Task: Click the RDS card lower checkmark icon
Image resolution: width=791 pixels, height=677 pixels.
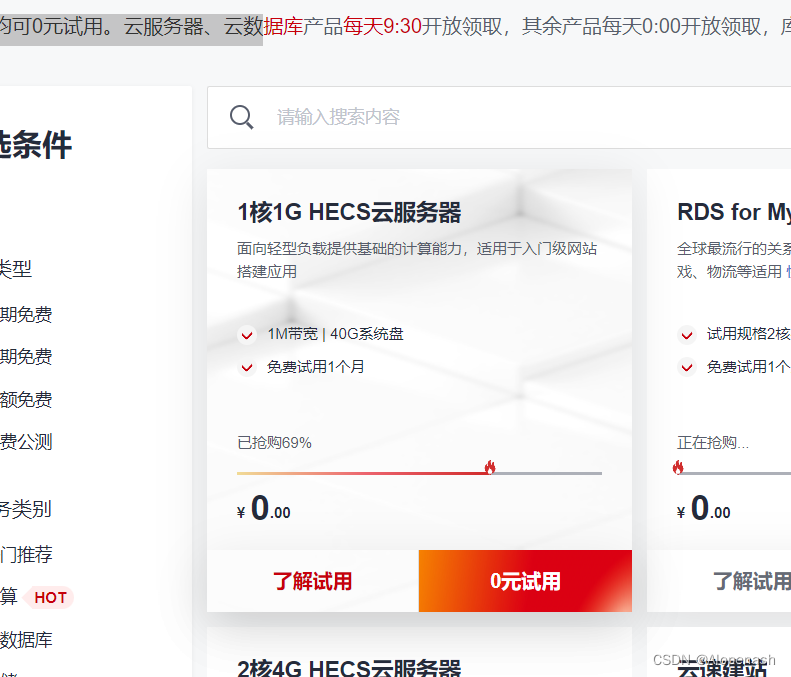Action: 687,367
